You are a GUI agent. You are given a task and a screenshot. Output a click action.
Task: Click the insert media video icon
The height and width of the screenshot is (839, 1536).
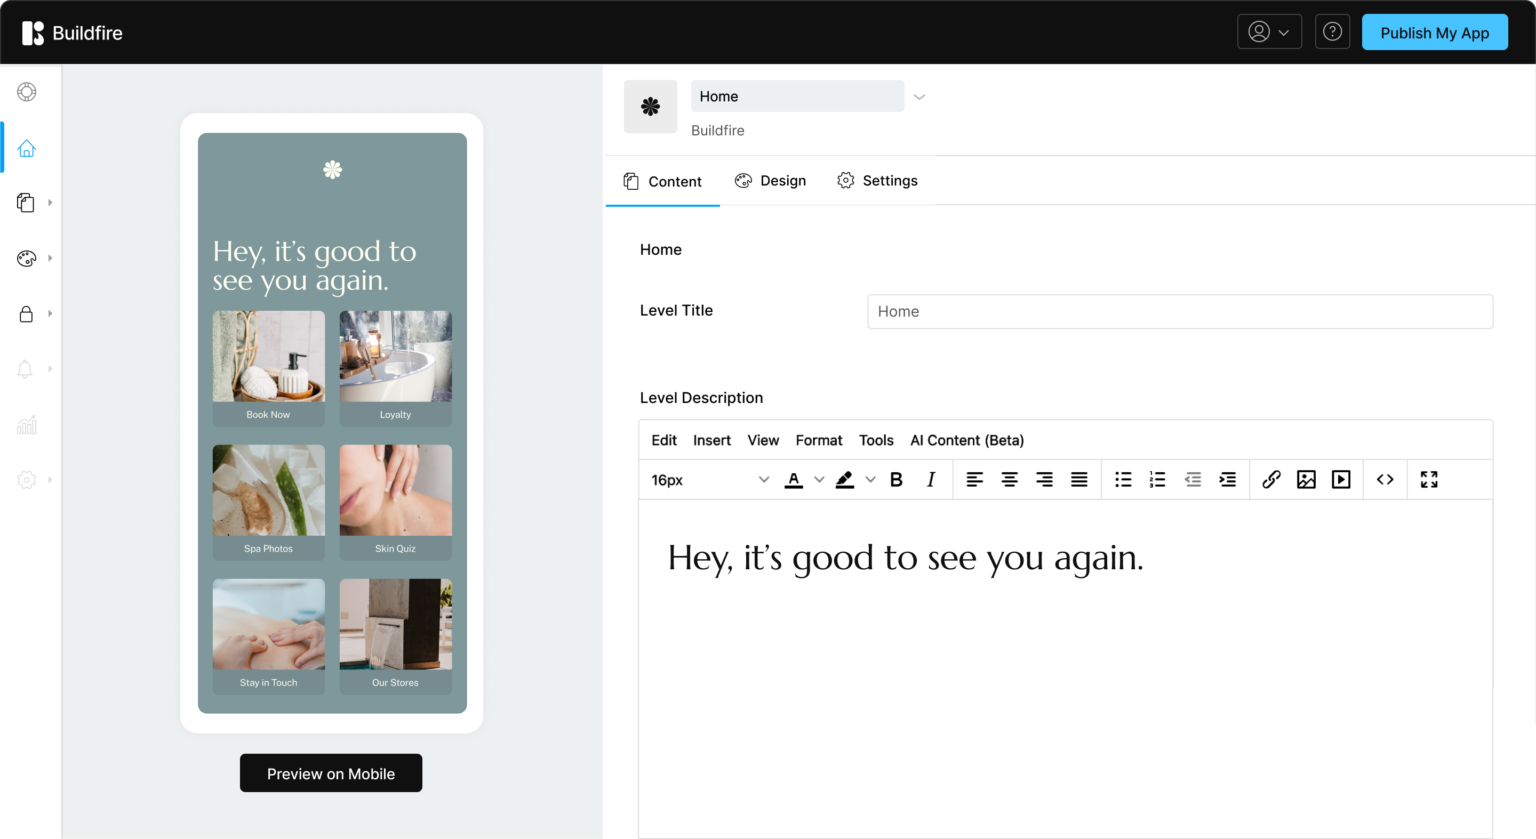coord(1341,480)
